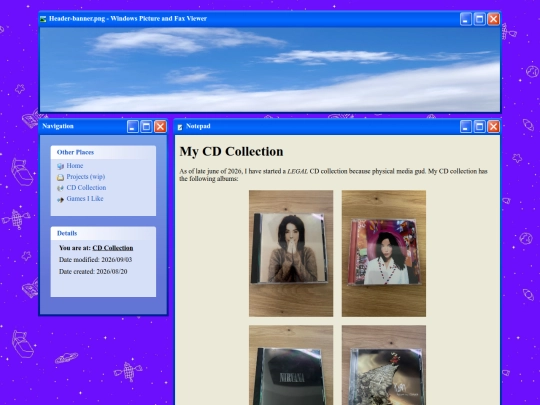The image size is (540, 405).
Task: Maximize the Picture and Fax Viewer window
Action: tap(479, 19)
